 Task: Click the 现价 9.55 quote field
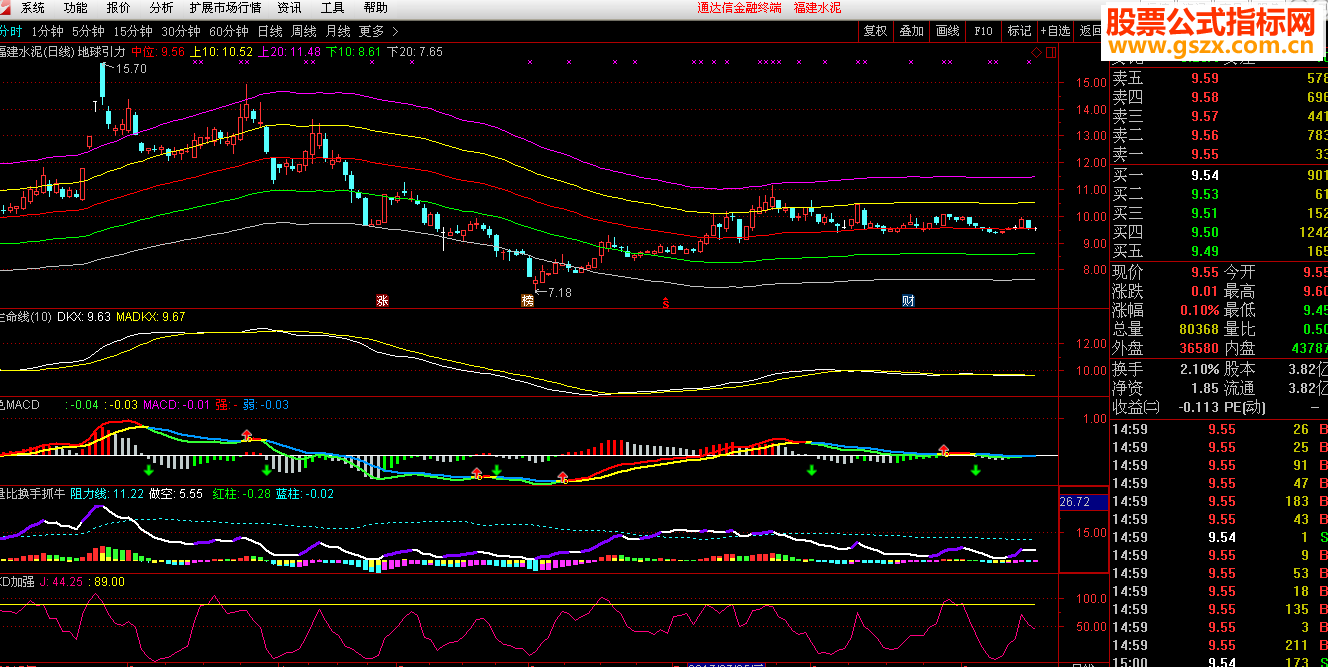point(1166,272)
